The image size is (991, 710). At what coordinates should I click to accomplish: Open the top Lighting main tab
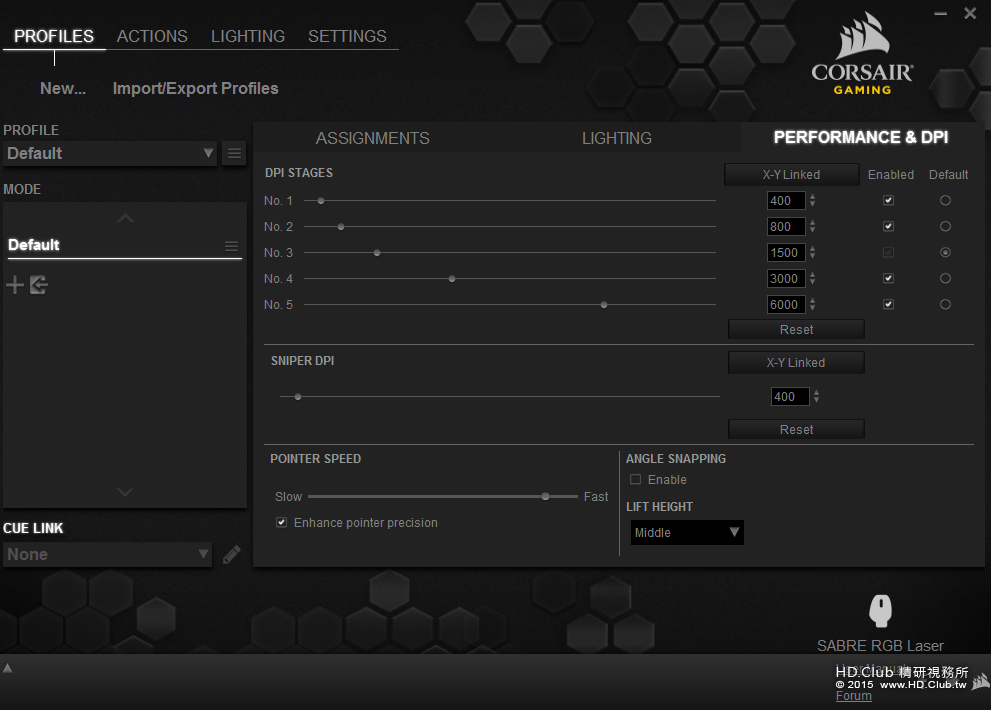click(248, 36)
